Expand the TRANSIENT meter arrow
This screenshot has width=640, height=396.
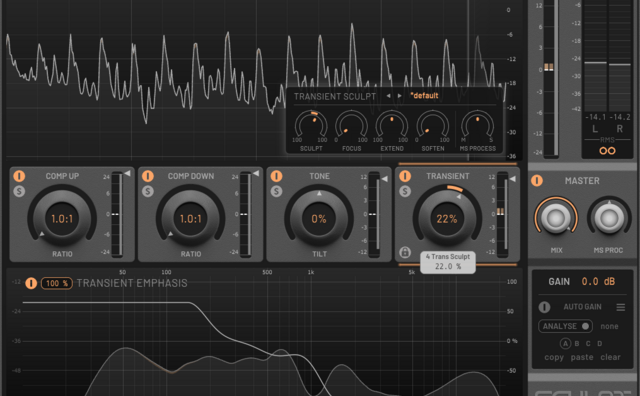click(x=513, y=179)
